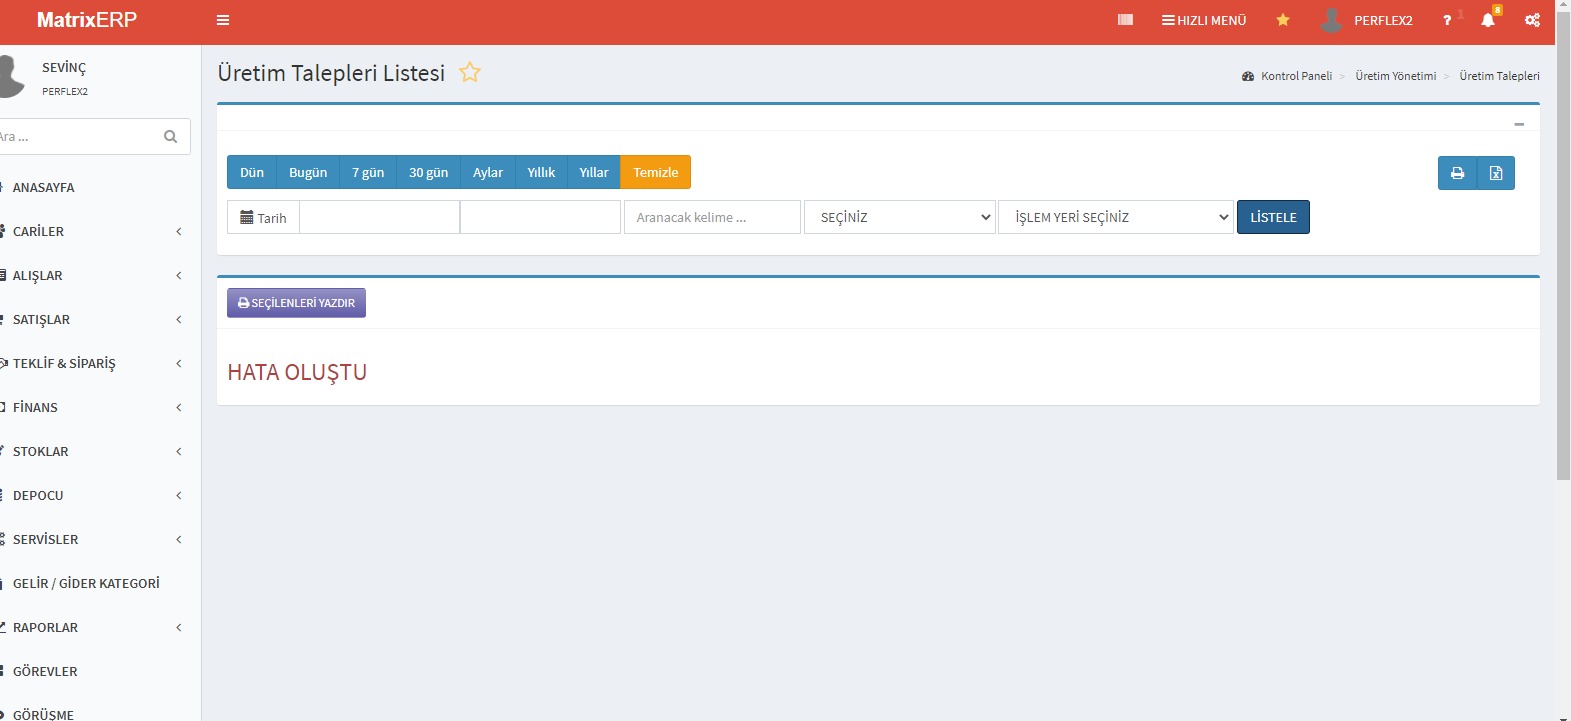Add page to favorites with the star outline
The height and width of the screenshot is (721, 1571).
pyautogui.click(x=470, y=72)
